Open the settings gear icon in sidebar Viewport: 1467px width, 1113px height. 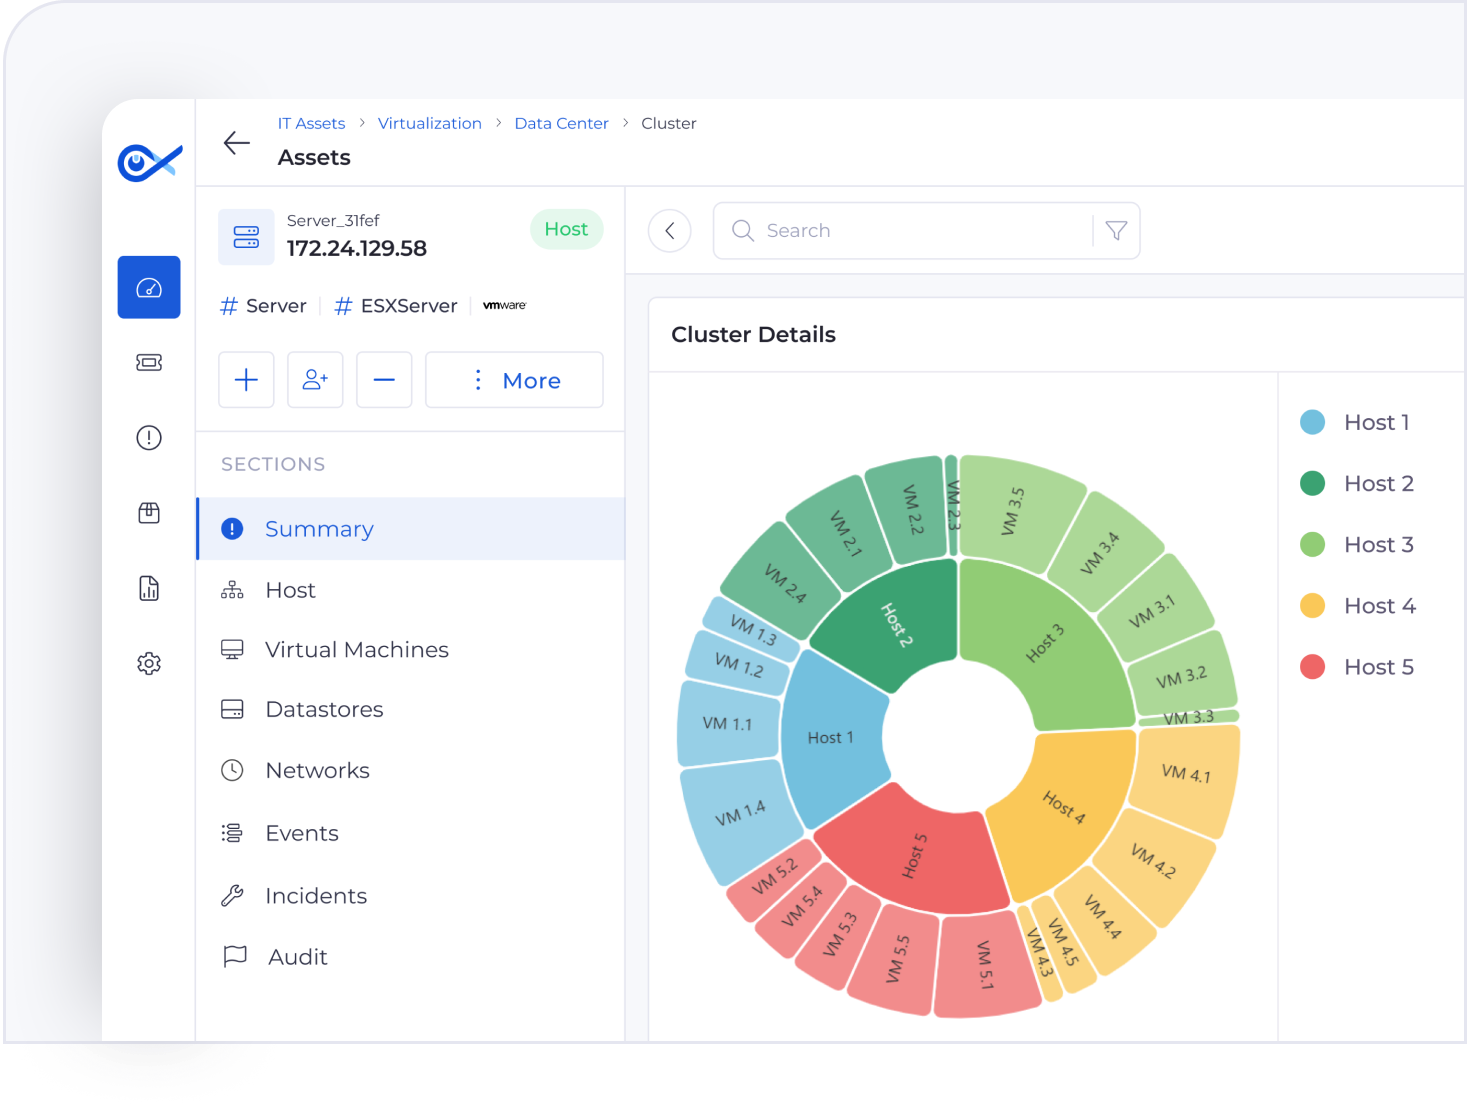point(149,663)
